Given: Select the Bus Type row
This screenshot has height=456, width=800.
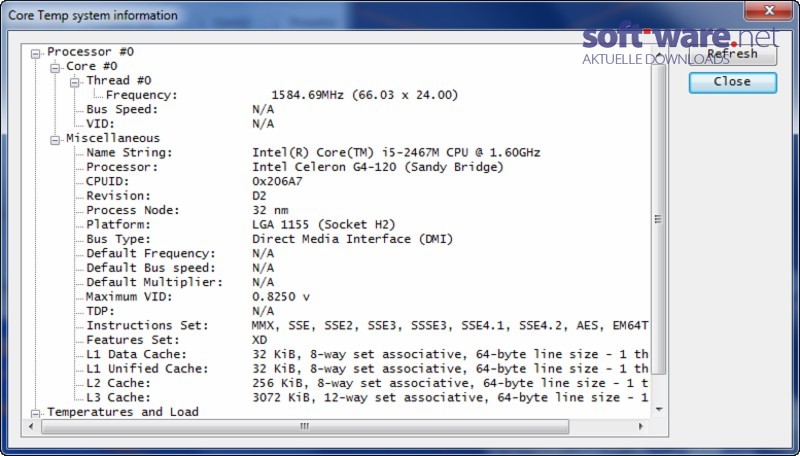Looking at the screenshot, I should [x=269, y=239].
